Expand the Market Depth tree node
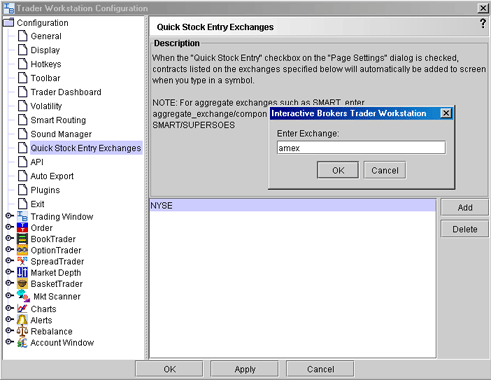The height and width of the screenshot is (380, 491). coord(10,272)
